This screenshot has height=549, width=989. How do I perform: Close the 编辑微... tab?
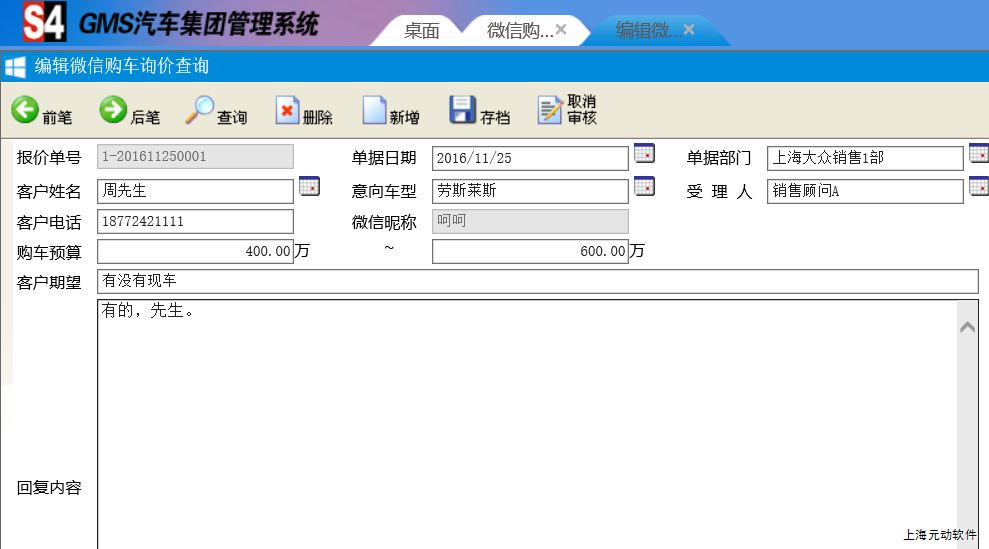(x=689, y=30)
